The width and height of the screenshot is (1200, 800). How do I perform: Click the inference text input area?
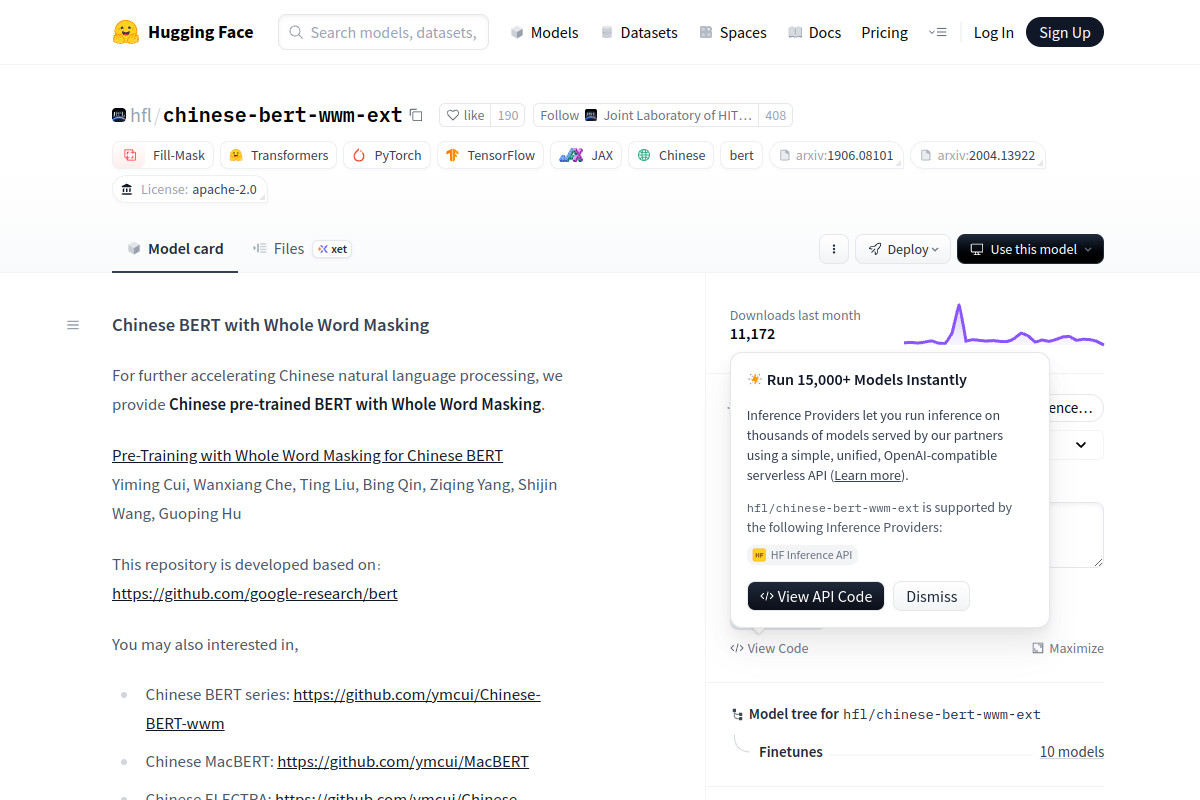click(x=1076, y=535)
